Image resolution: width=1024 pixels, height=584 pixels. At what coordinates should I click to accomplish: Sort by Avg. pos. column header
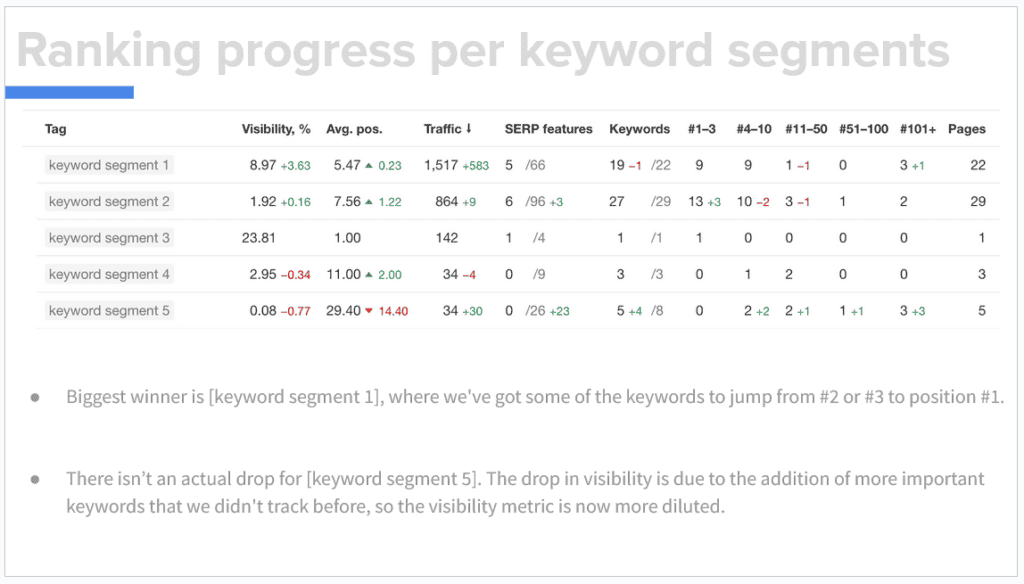click(x=354, y=129)
